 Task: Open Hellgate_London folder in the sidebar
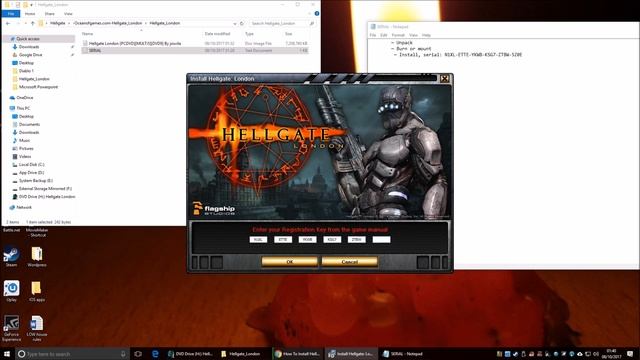pyautogui.click(x=34, y=79)
